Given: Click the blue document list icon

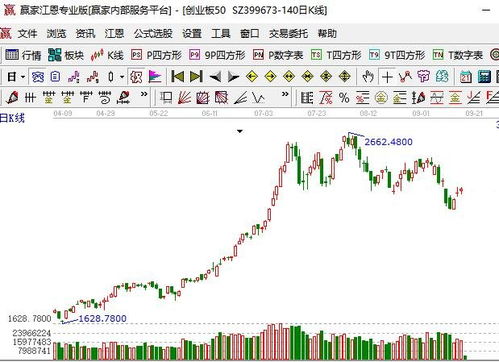Looking at the screenshot, I should (55, 77).
